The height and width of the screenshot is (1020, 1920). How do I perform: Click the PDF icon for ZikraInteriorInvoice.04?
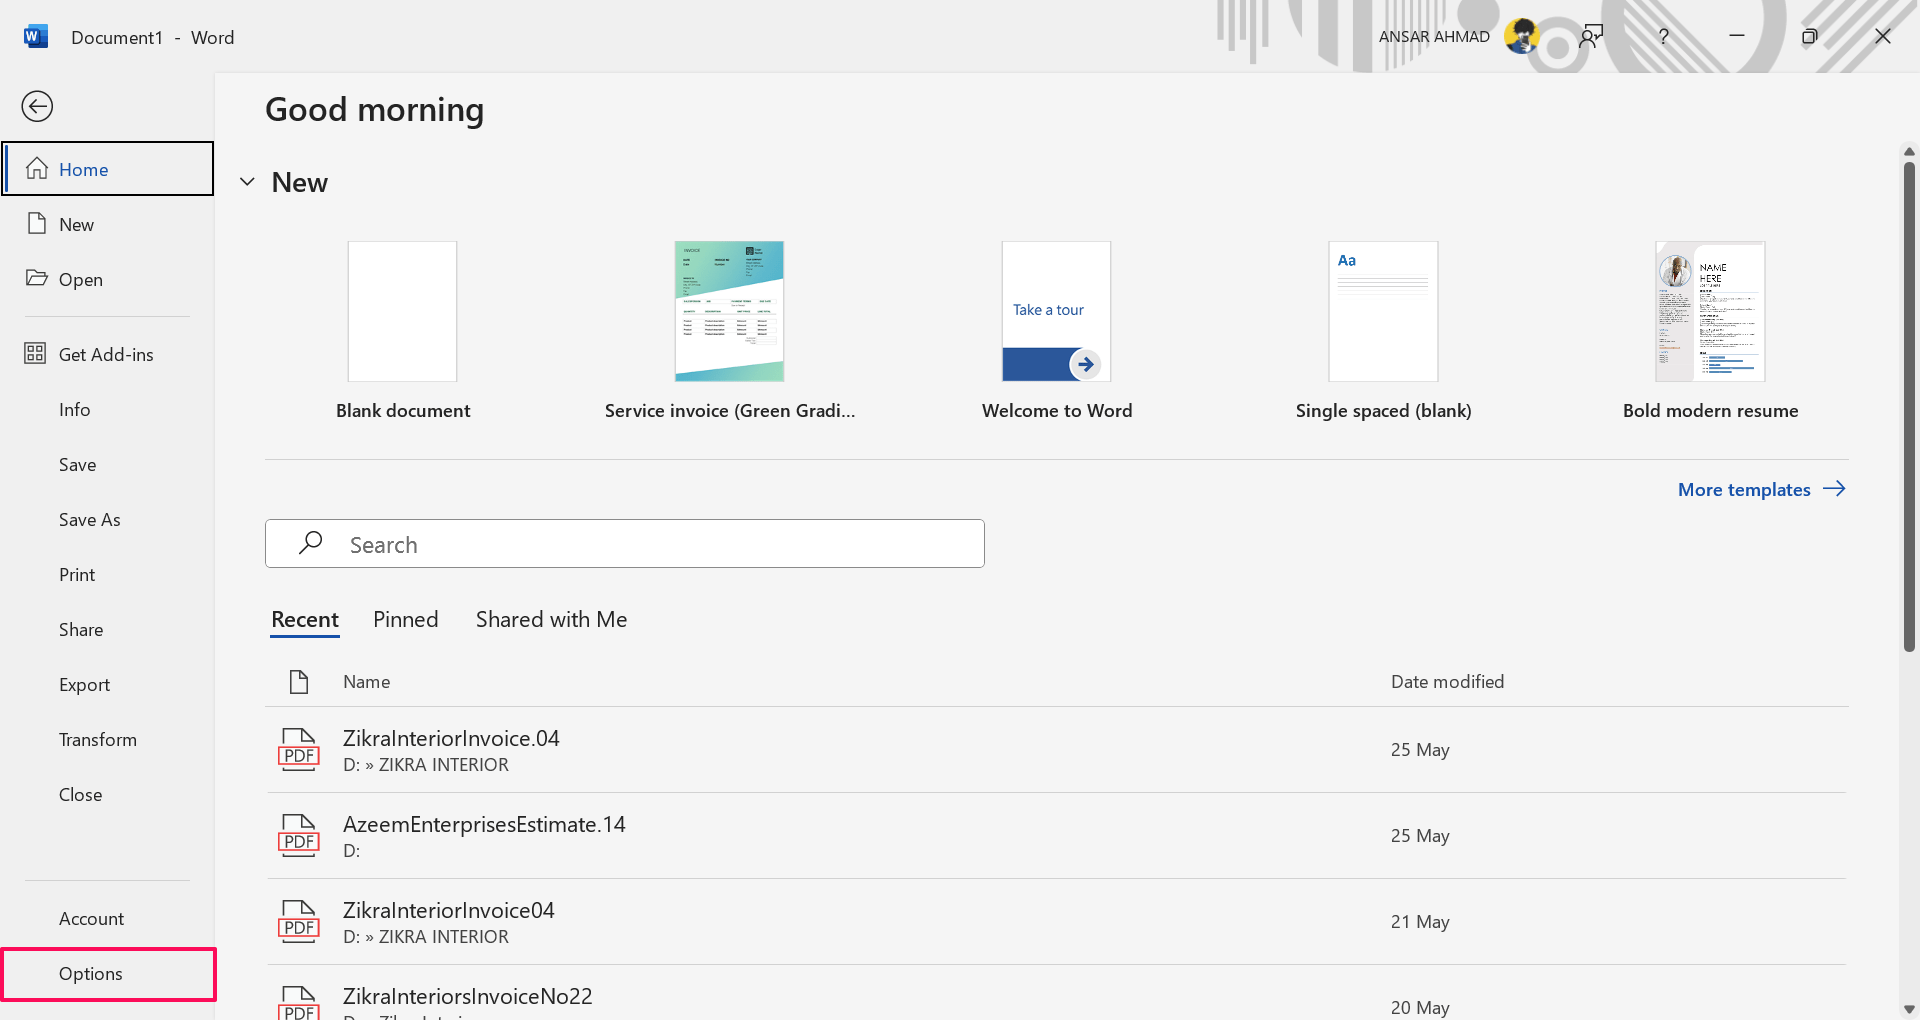click(x=298, y=749)
